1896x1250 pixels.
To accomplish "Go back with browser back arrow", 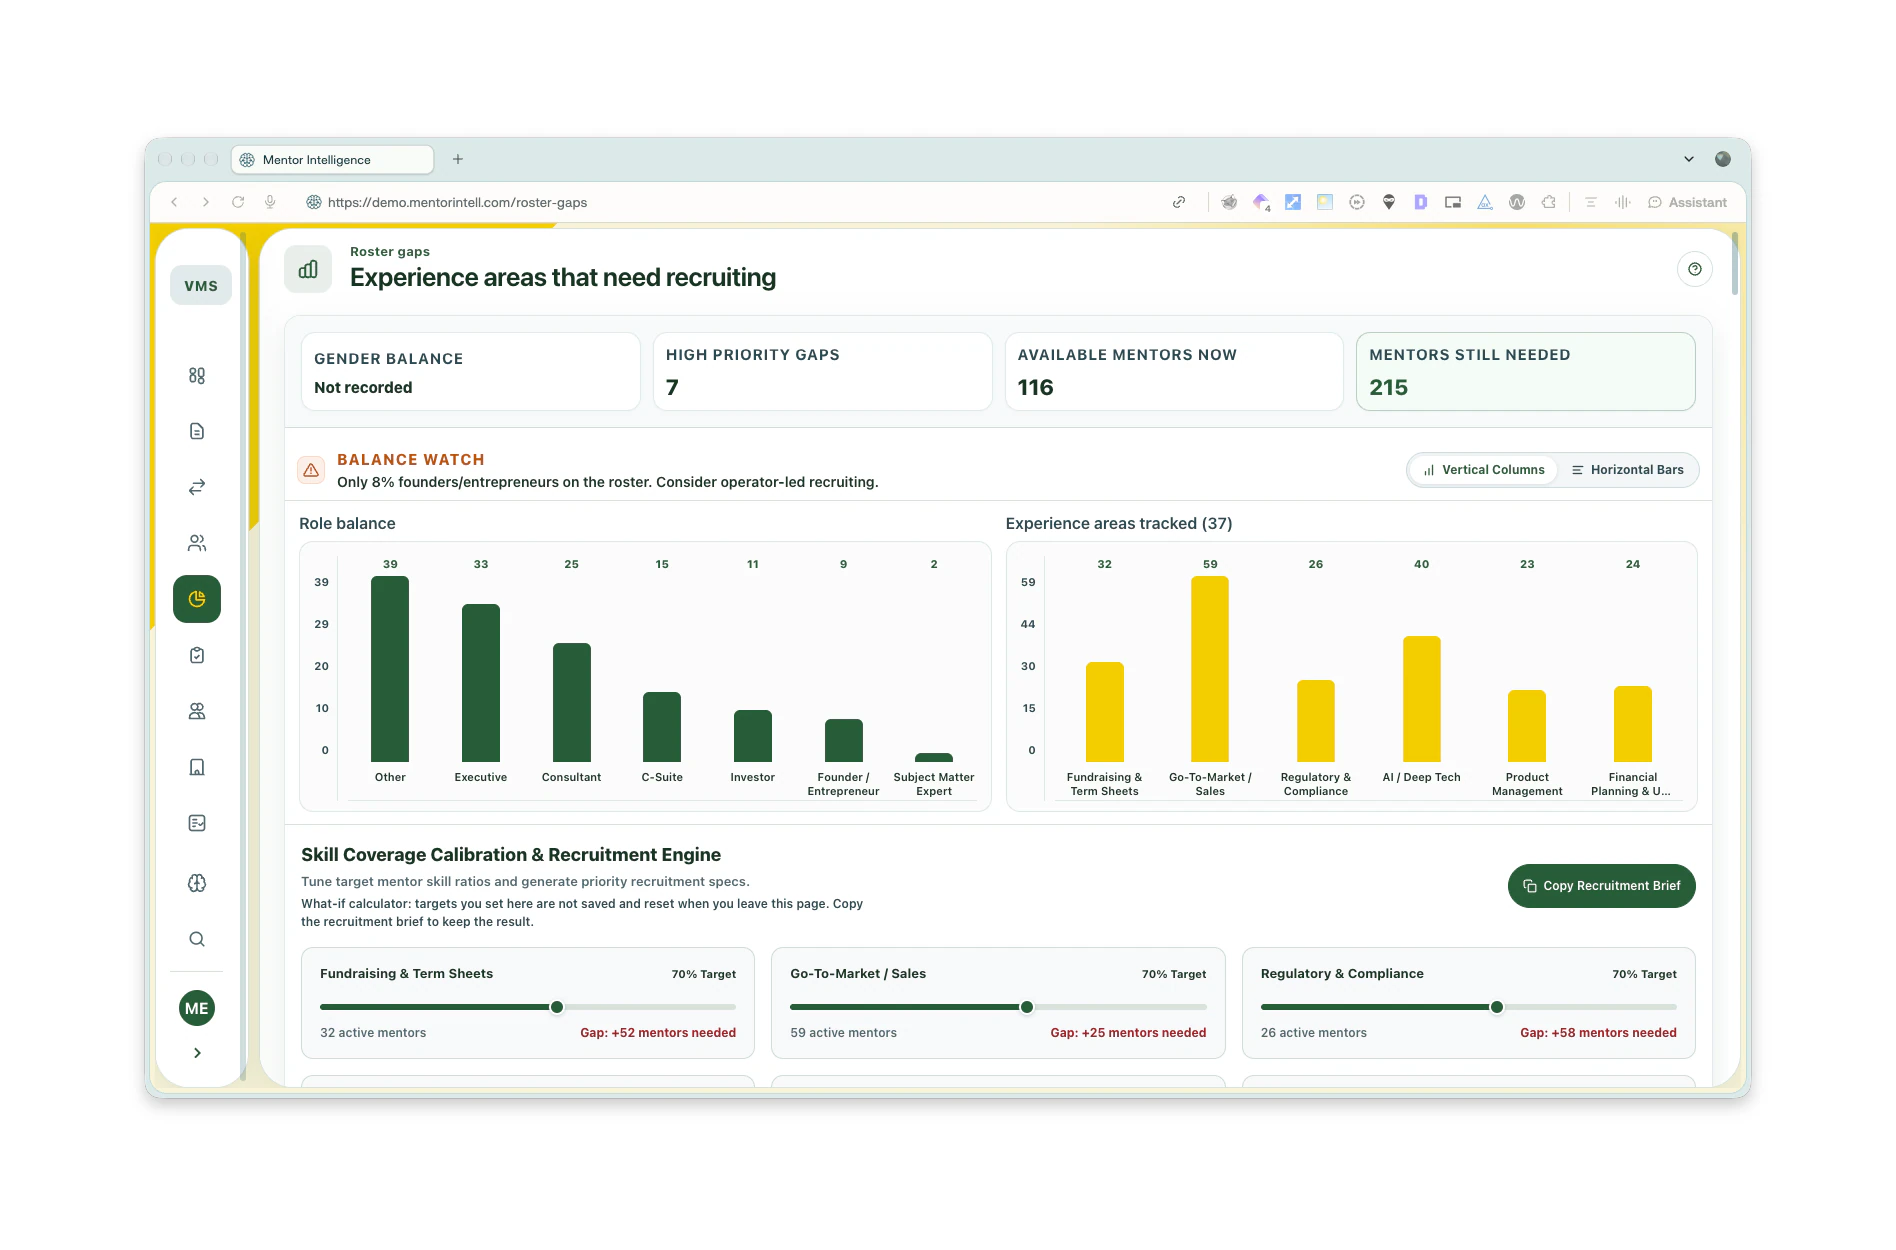I will (x=174, y=202).
